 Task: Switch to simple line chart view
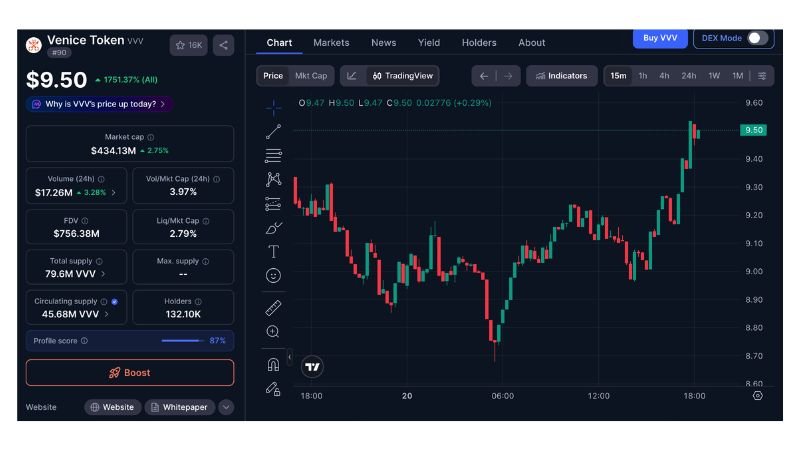coord(352,76)
